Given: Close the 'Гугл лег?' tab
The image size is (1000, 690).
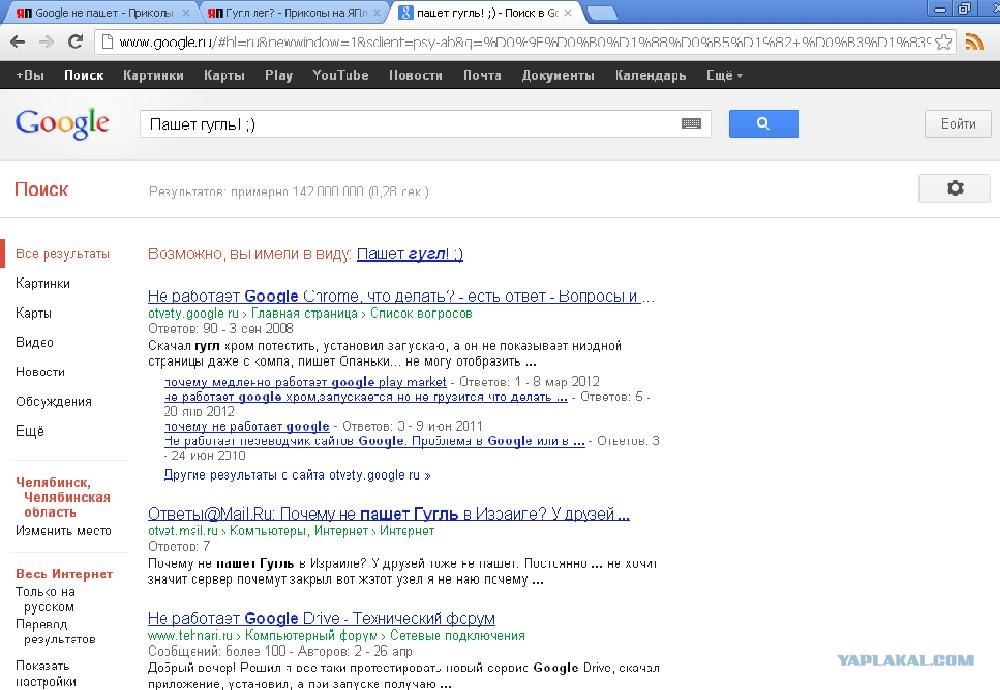Looking at the screenshot, I should click(x=377, y=13).
